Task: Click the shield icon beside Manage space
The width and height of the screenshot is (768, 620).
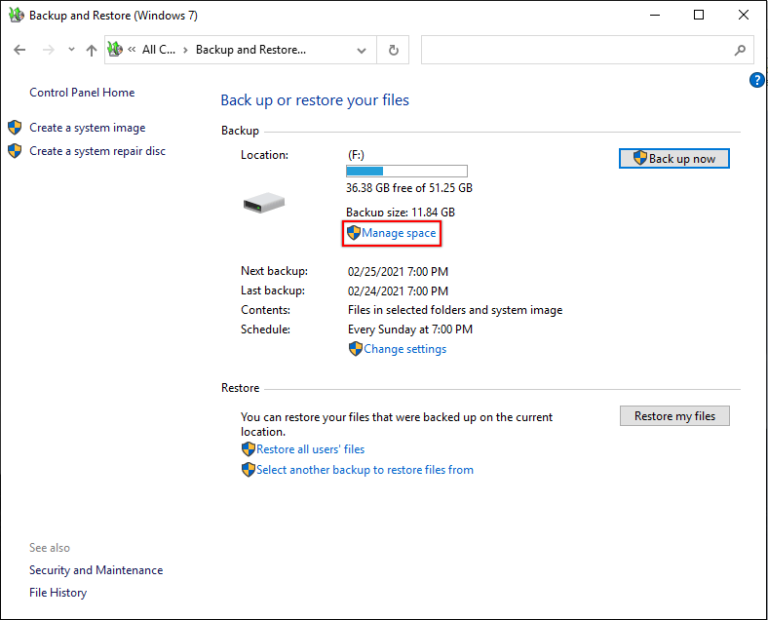Action: pyautogui.click(x=354, y=233)
